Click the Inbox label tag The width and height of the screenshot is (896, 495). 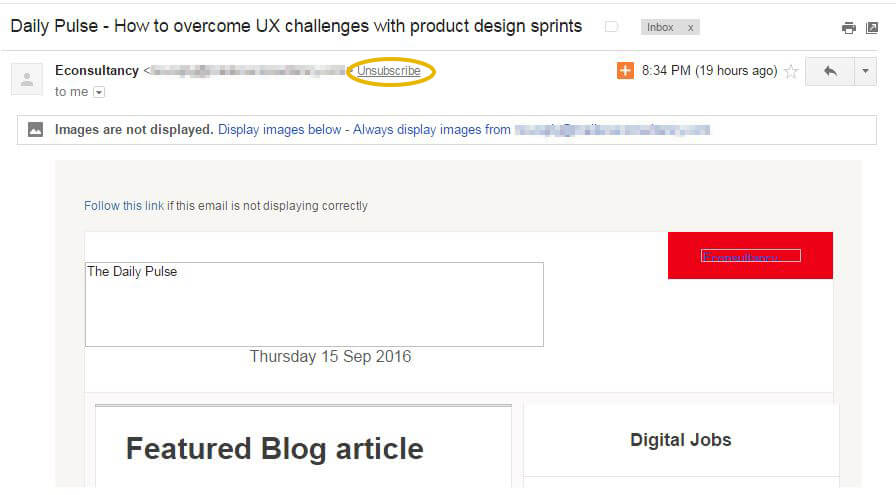[661, 27]
